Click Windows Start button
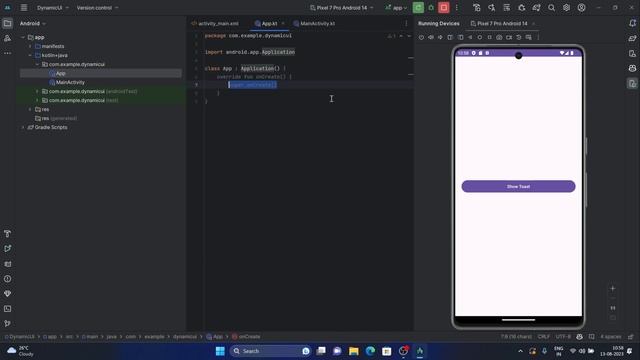 tap(220, 351)
